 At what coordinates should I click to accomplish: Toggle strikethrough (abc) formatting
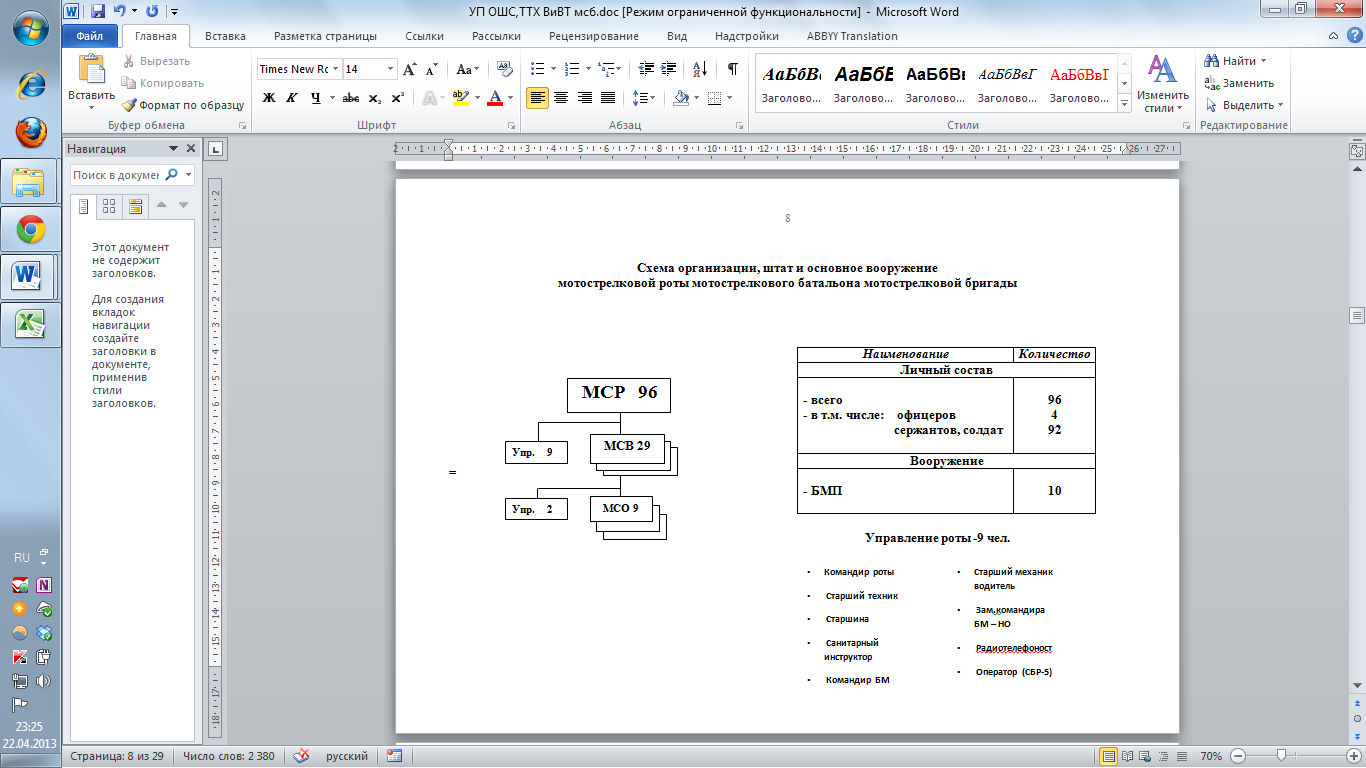(x=351, y=98)
